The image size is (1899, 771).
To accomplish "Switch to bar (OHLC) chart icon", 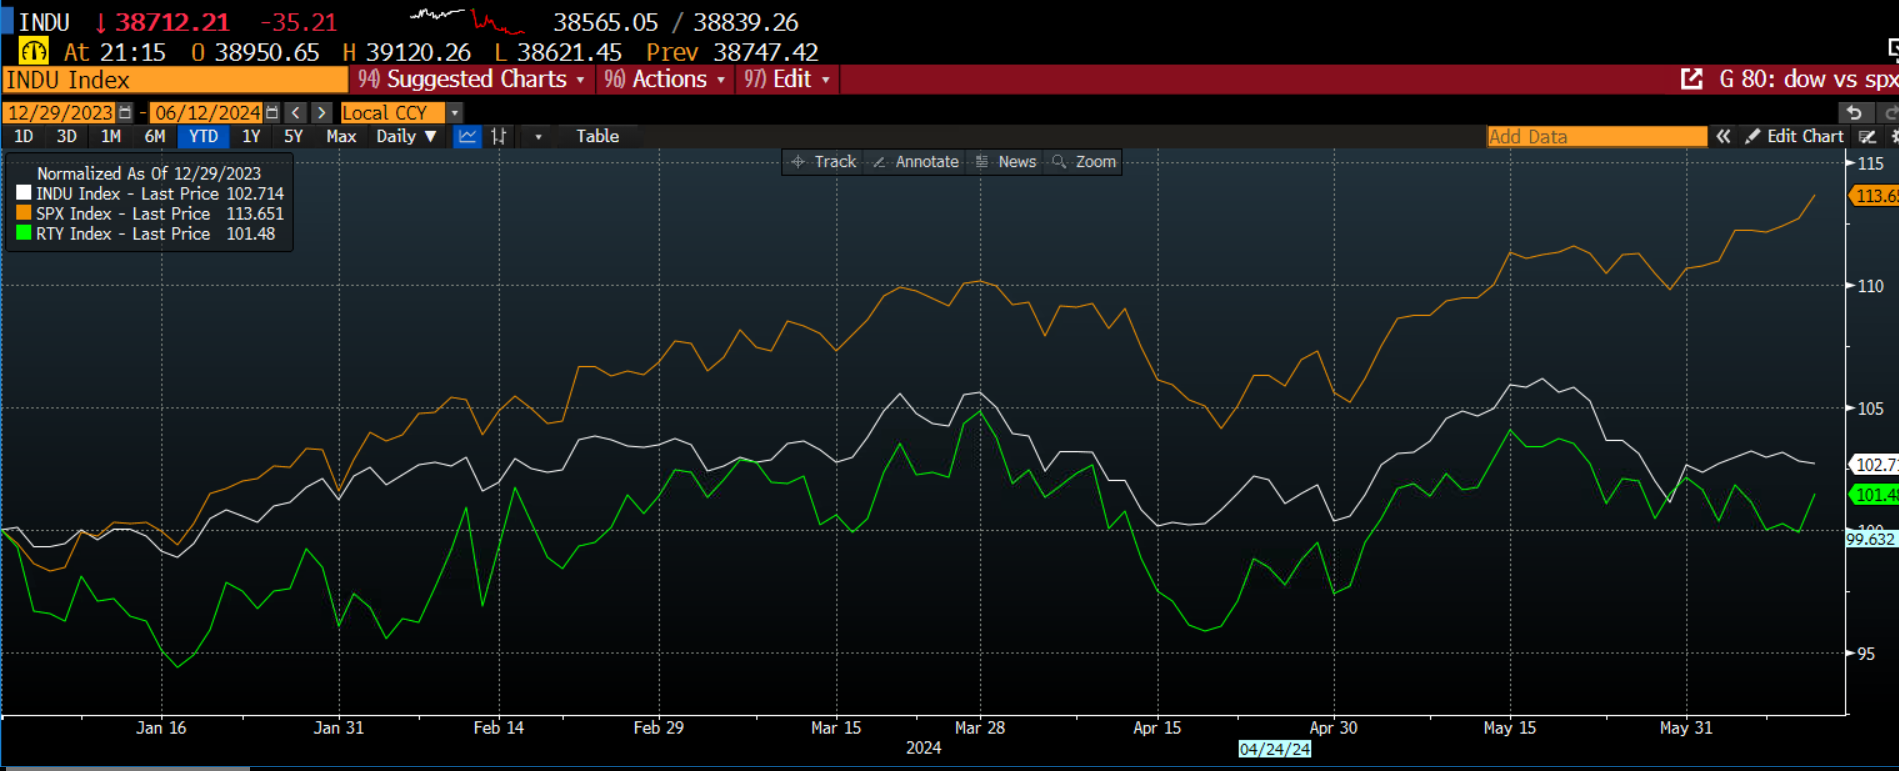I will pyautogui.click(x=498, y=137).
